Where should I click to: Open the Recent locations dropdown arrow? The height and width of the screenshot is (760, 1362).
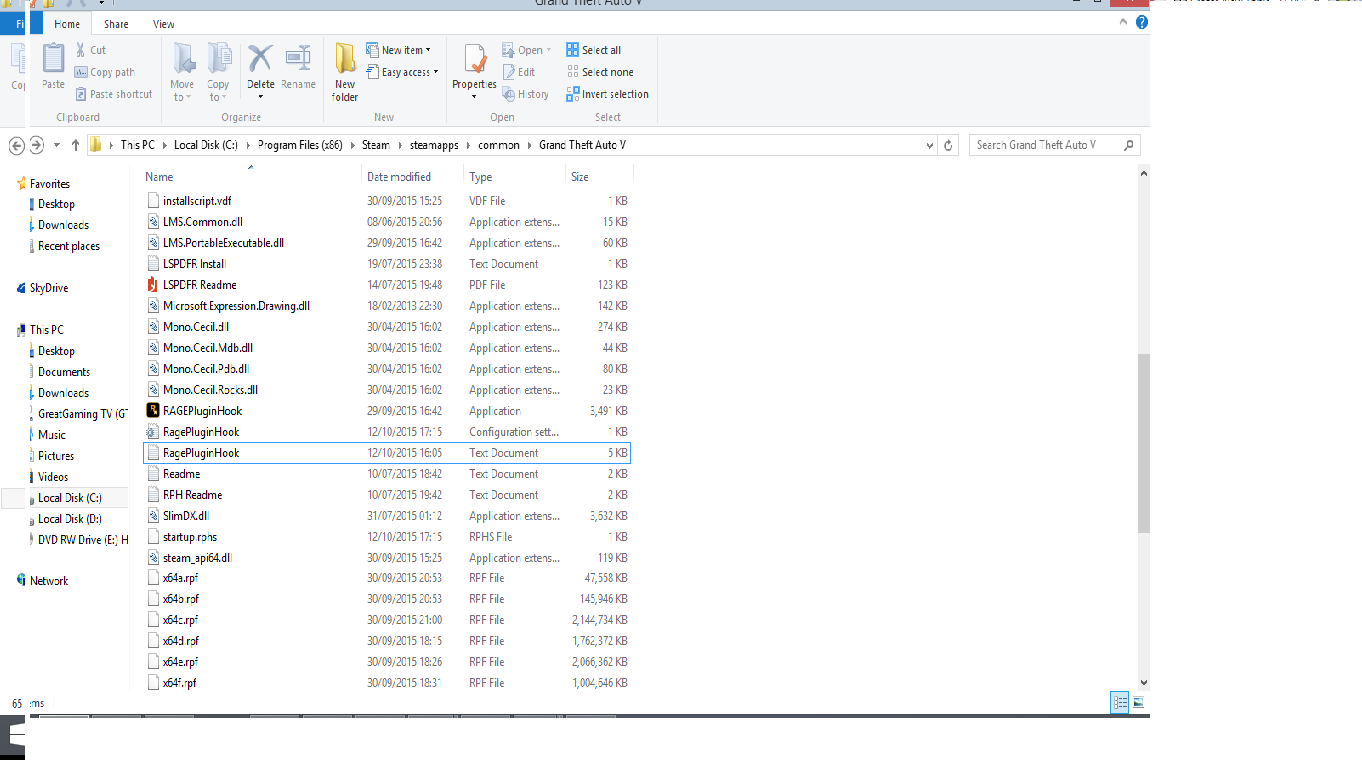click(57, 145)
